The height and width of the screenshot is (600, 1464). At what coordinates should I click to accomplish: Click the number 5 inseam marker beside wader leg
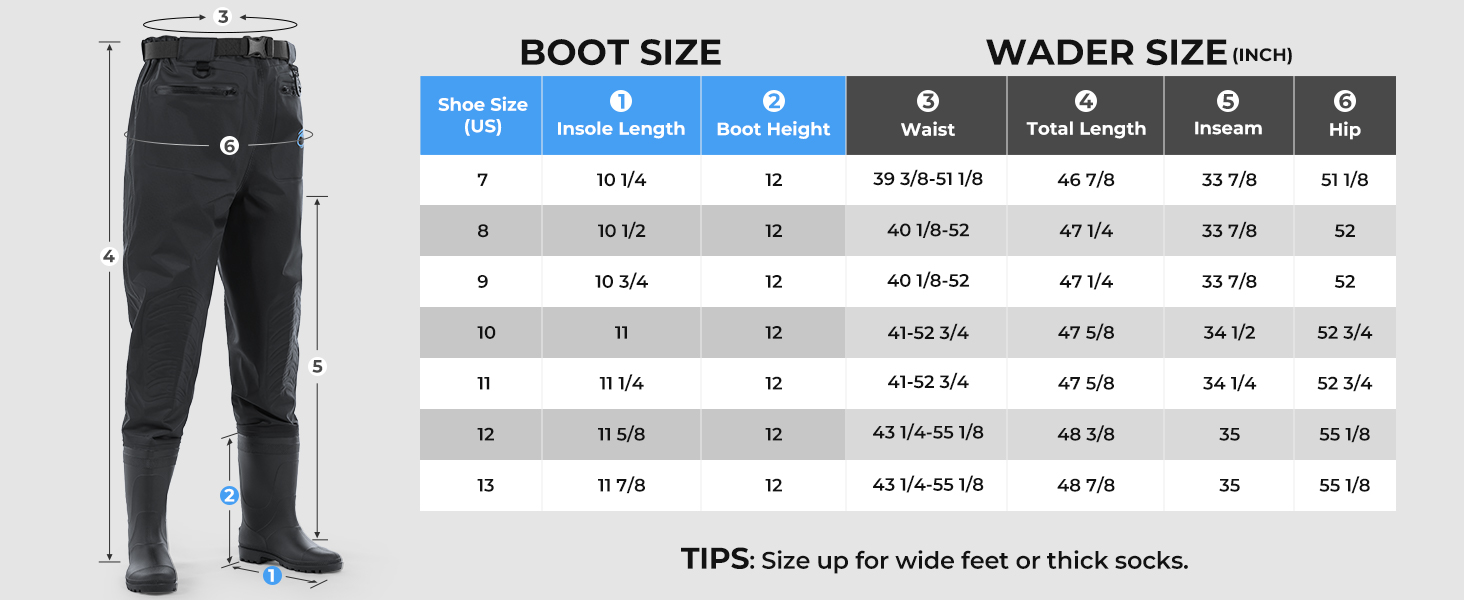(x=318, y=366)
